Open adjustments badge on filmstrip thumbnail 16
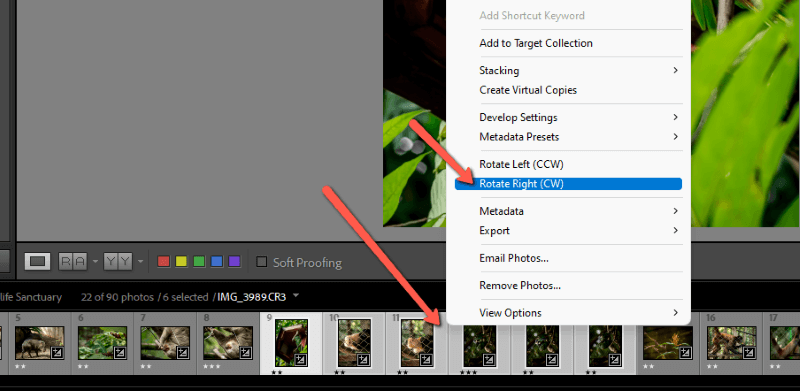The image size is (800, 391). [748, 352]
